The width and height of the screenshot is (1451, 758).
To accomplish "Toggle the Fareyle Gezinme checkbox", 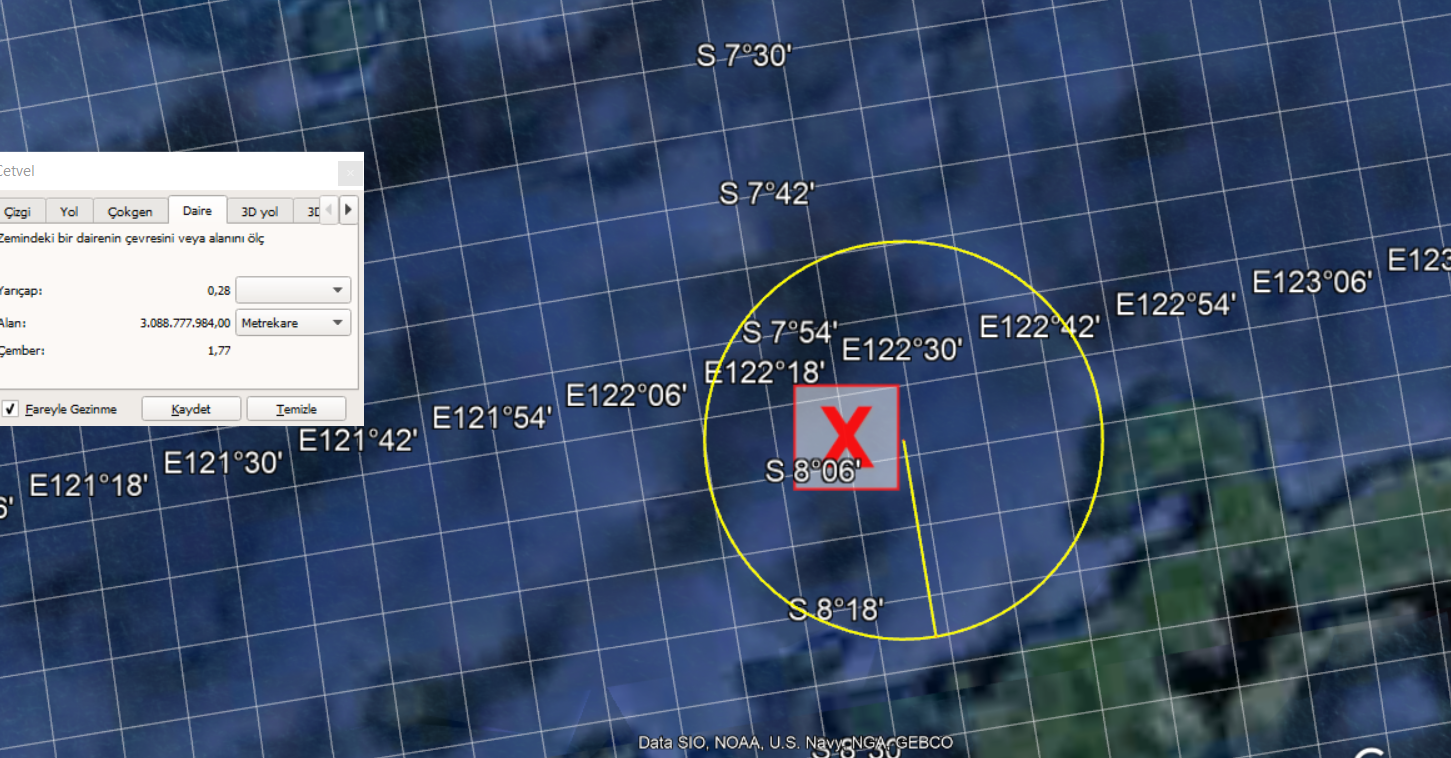I will [x=10, y=409].
